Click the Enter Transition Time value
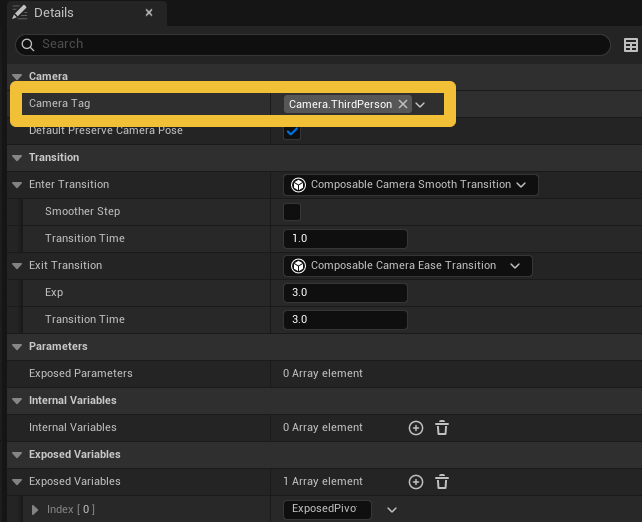This screenshot has height=522, width=642. click(x=345, y=239)
